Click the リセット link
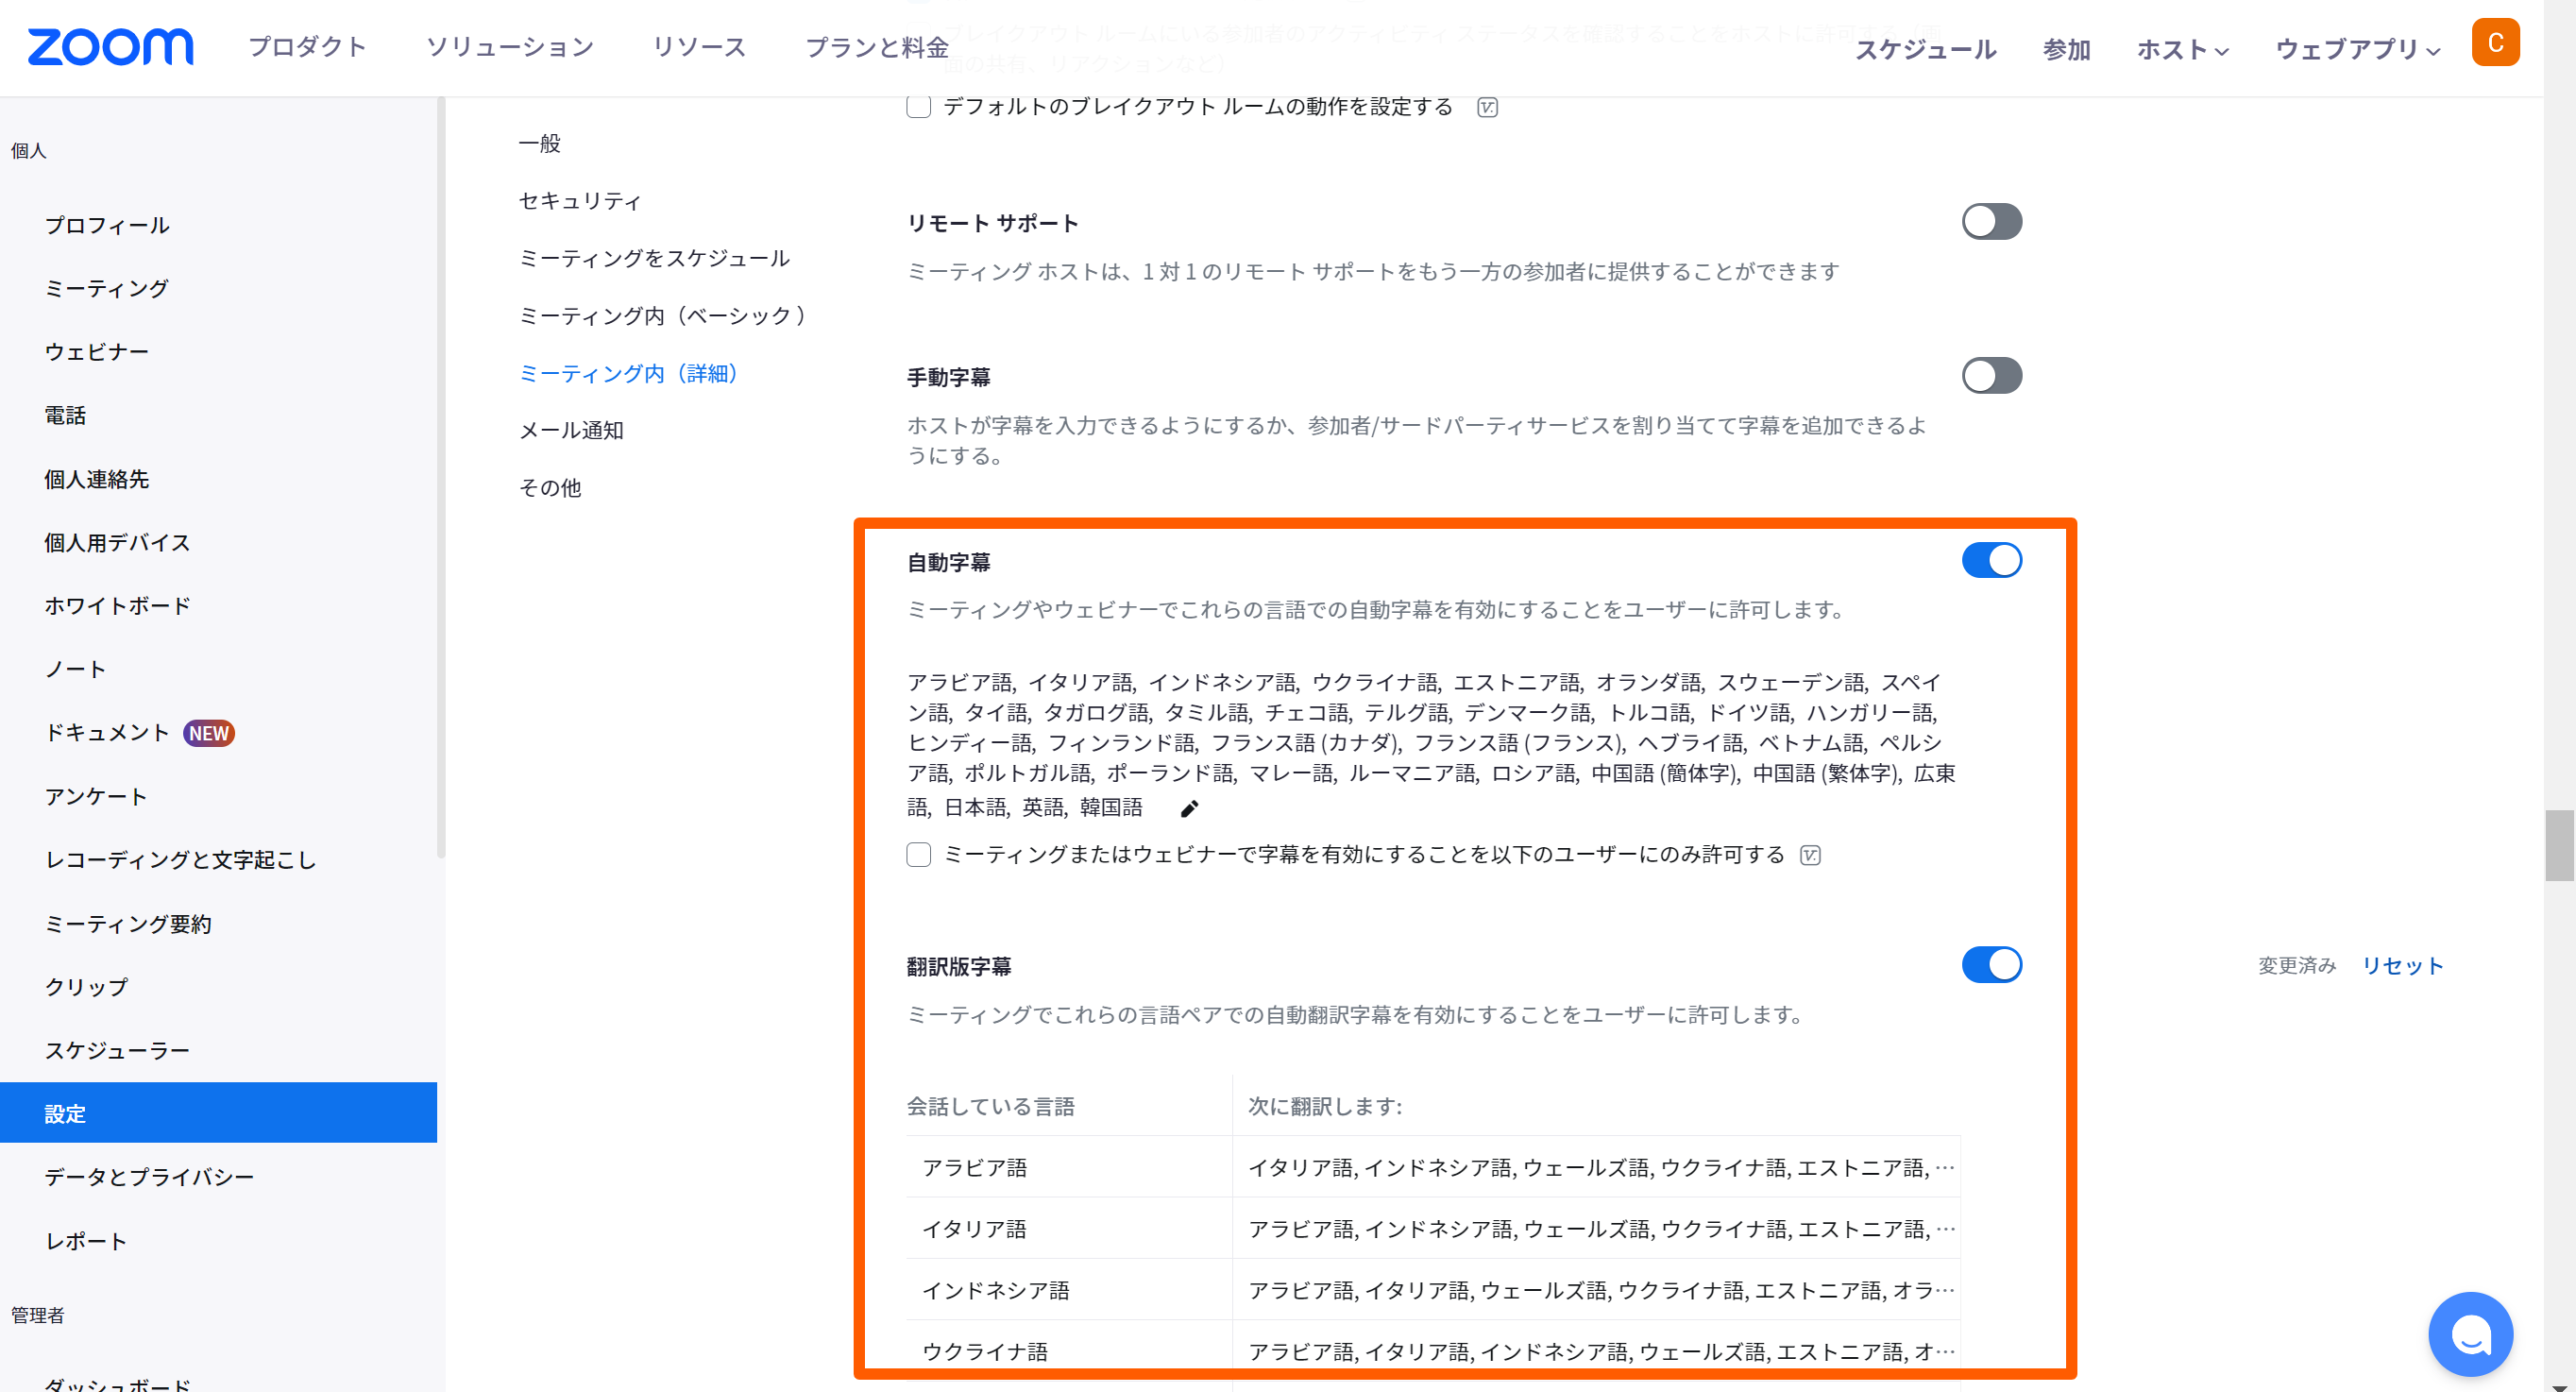Image resolution: width=2576 pixels, height=1392 pixels. pos(2401,965)
